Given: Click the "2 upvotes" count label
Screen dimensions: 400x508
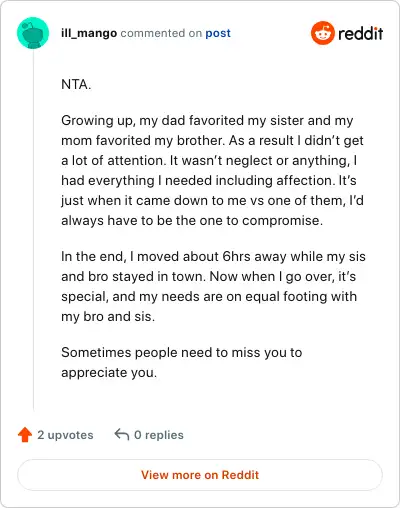Looking at the screenshot, I should click(65, 435).
